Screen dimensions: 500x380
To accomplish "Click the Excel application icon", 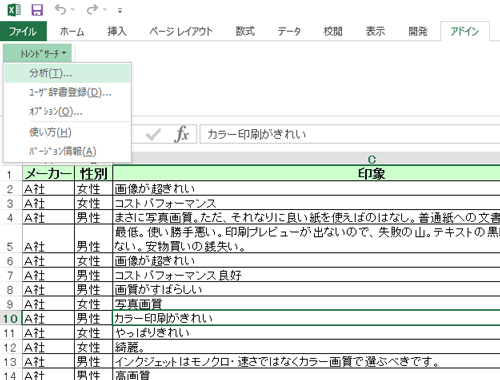I will [14, 10].
